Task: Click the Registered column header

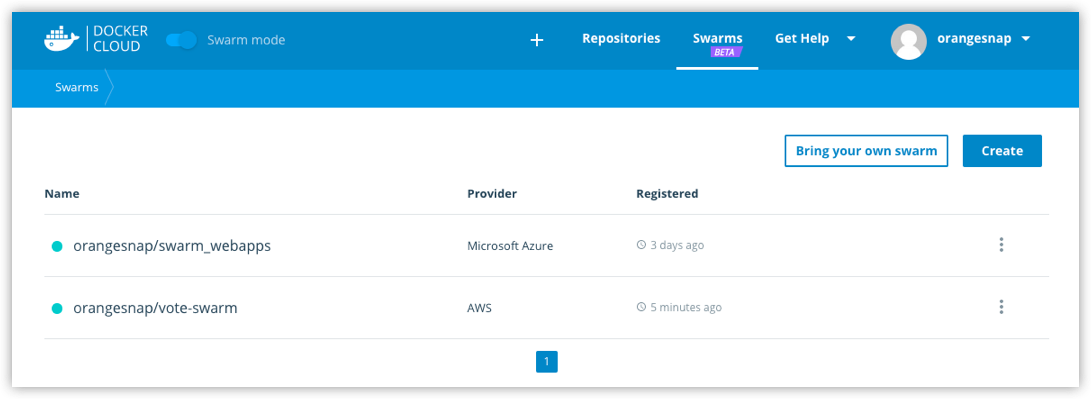Action: click(x=667, y=194)
